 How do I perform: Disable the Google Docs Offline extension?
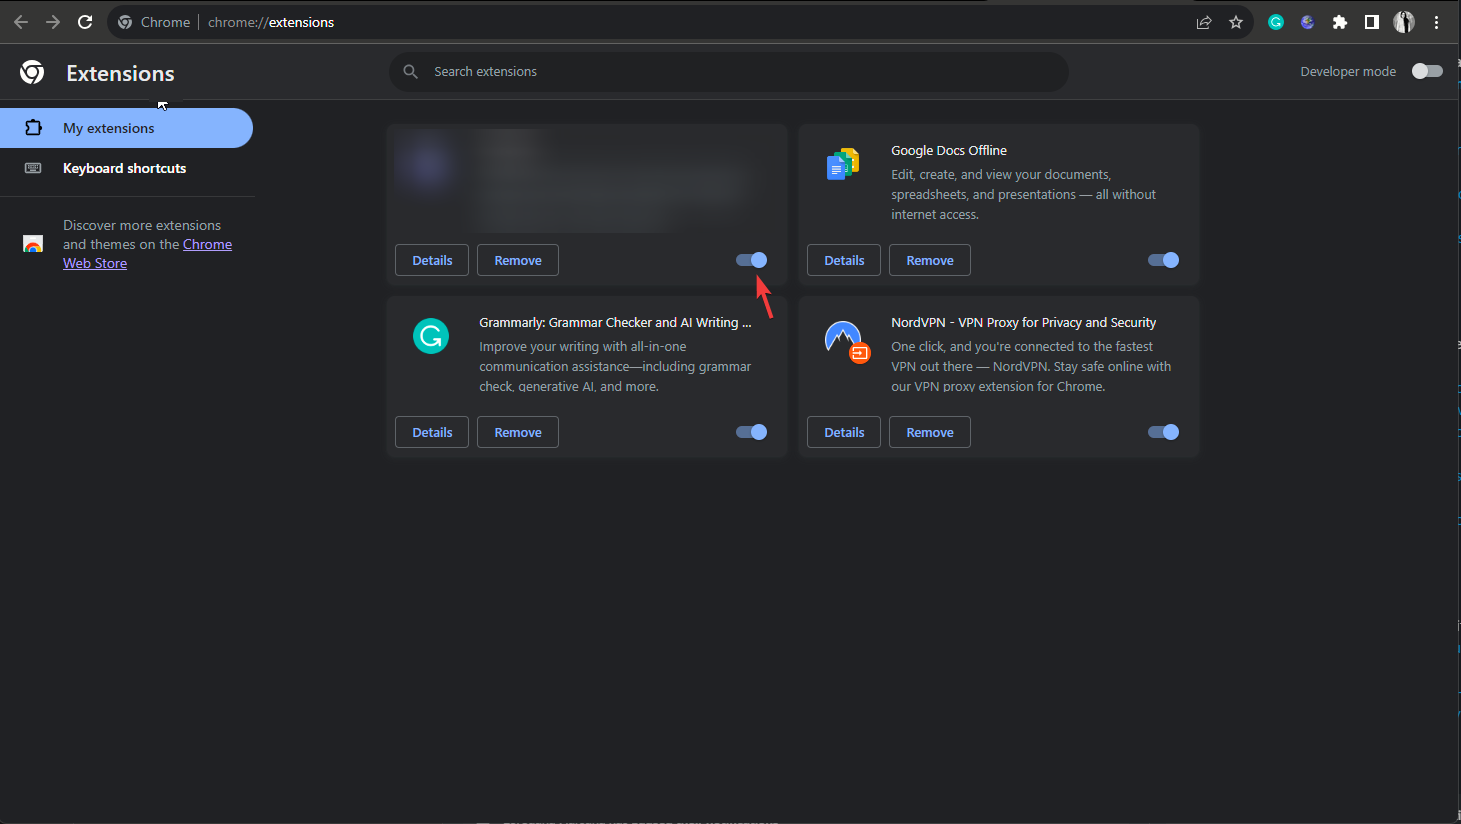pos(1163,260)
